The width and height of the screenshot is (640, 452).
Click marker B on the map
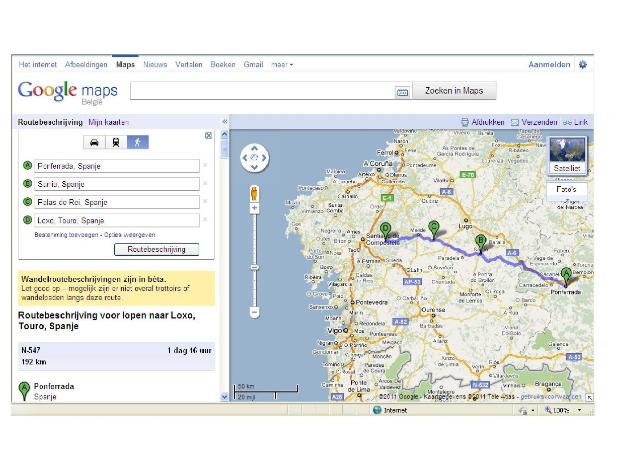[x=480, y=244]
